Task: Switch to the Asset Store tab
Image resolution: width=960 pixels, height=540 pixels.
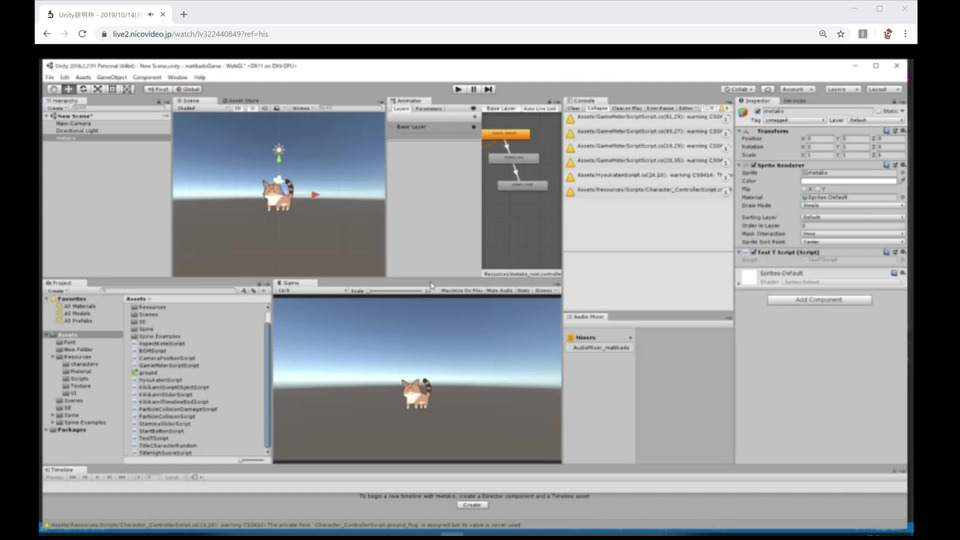Action: click(241, 100)
